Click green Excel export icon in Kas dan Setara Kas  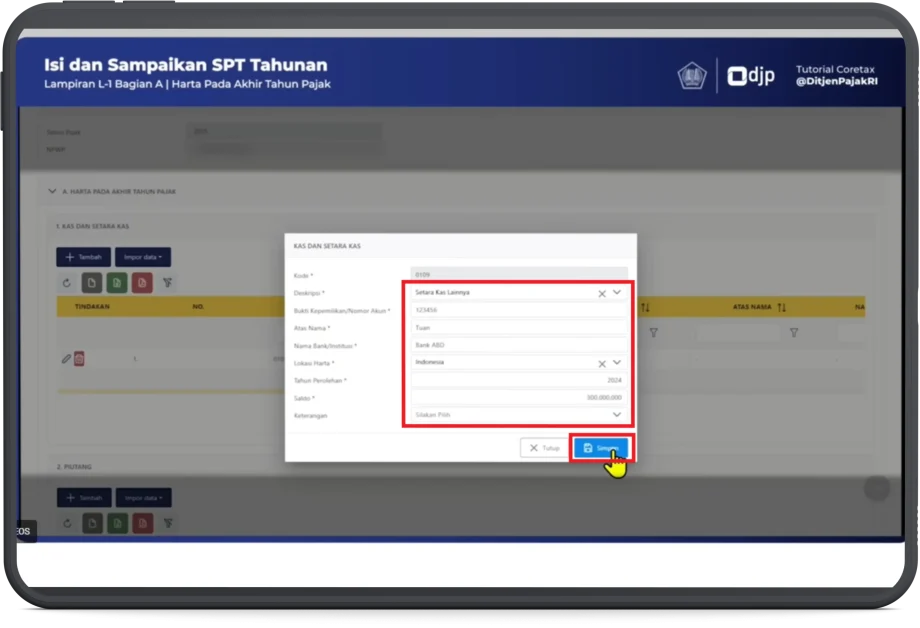click(x=116, y=283)
